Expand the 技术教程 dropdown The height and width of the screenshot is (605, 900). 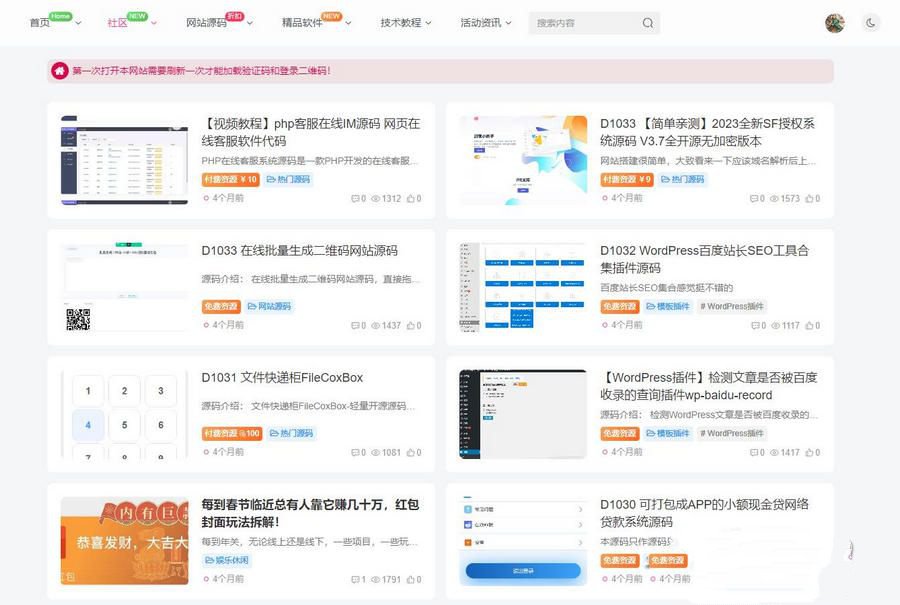click(404, 22)
